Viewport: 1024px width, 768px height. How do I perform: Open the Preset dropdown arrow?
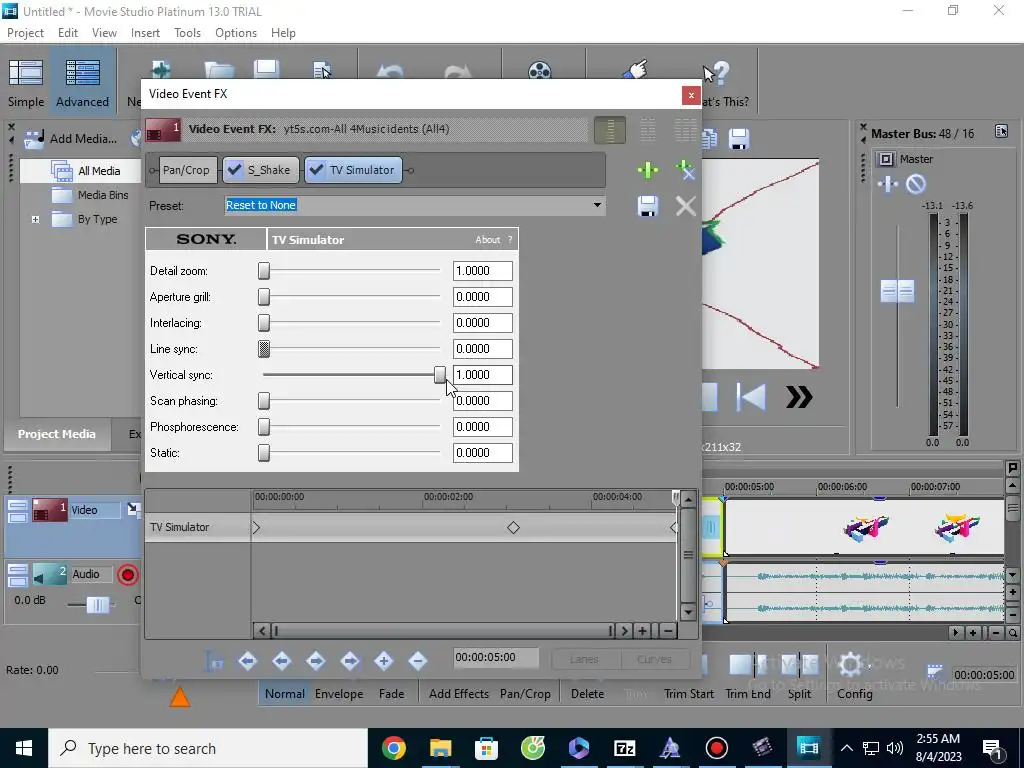(597, 205)
